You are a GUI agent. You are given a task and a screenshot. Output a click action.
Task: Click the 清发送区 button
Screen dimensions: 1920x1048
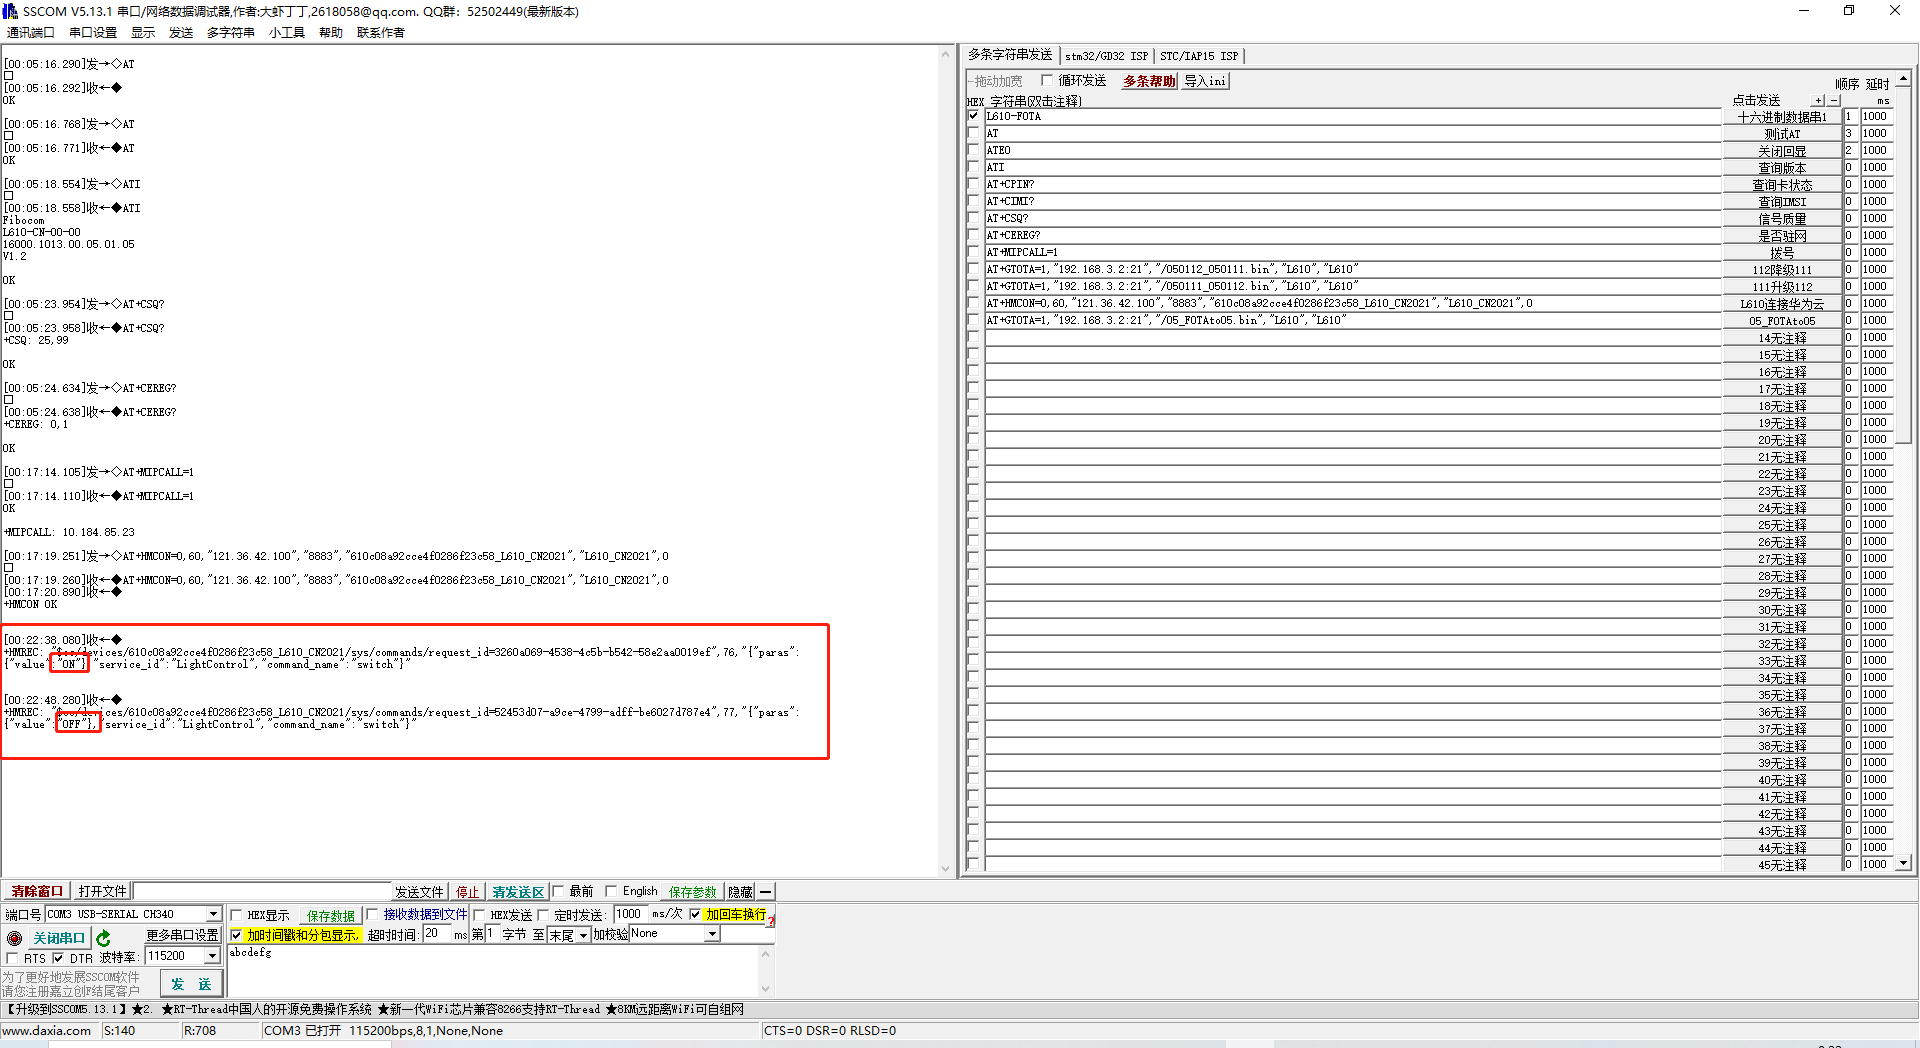pyautogui.click(x=518, y=892)
